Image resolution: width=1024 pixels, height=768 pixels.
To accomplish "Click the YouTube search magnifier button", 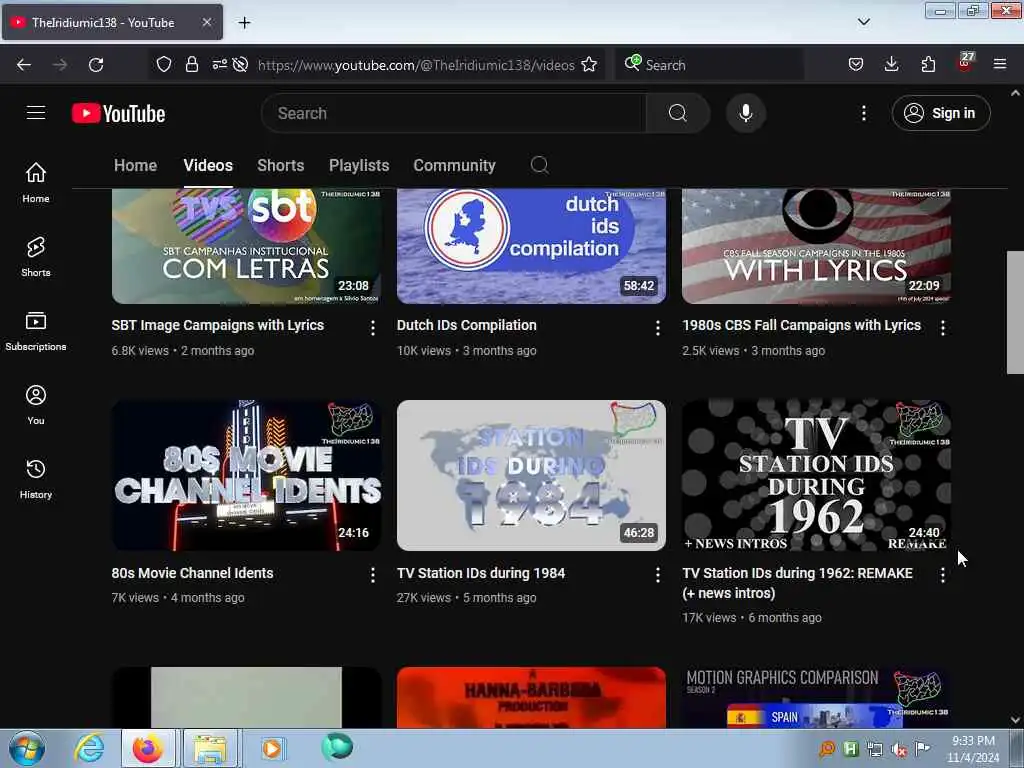I will (677, 113).
